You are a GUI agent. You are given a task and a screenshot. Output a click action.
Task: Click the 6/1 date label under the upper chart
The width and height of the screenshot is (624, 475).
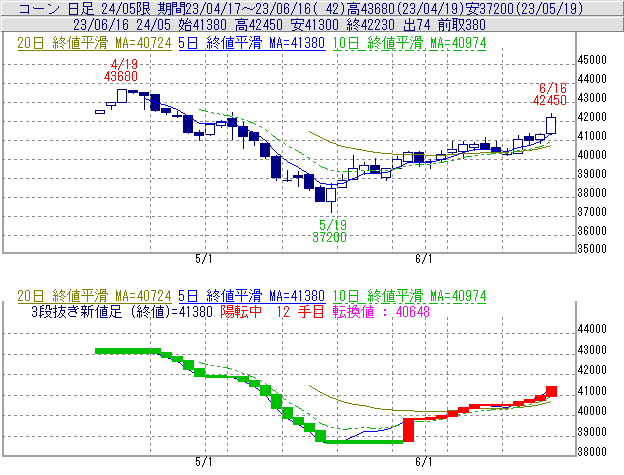tap(424, 259)
